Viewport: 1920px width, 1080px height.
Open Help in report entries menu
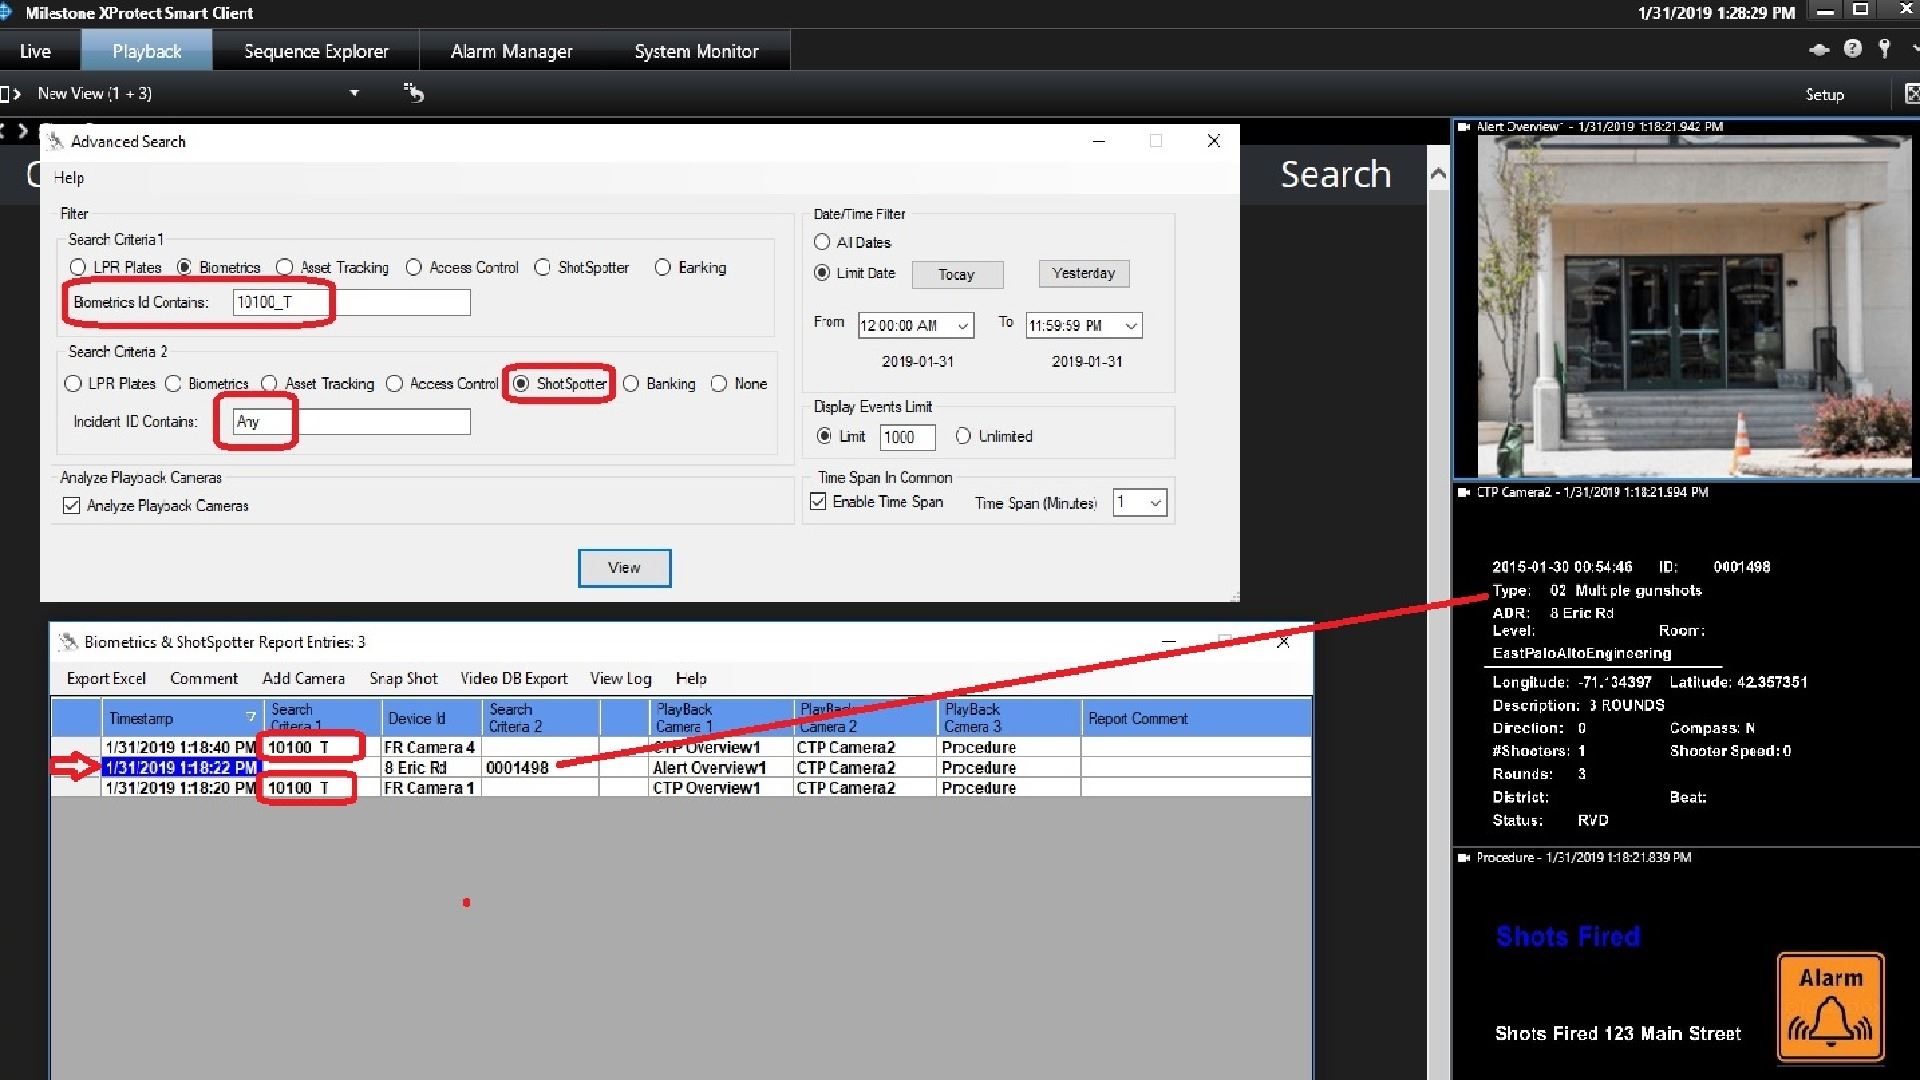(x=691, y=678)
